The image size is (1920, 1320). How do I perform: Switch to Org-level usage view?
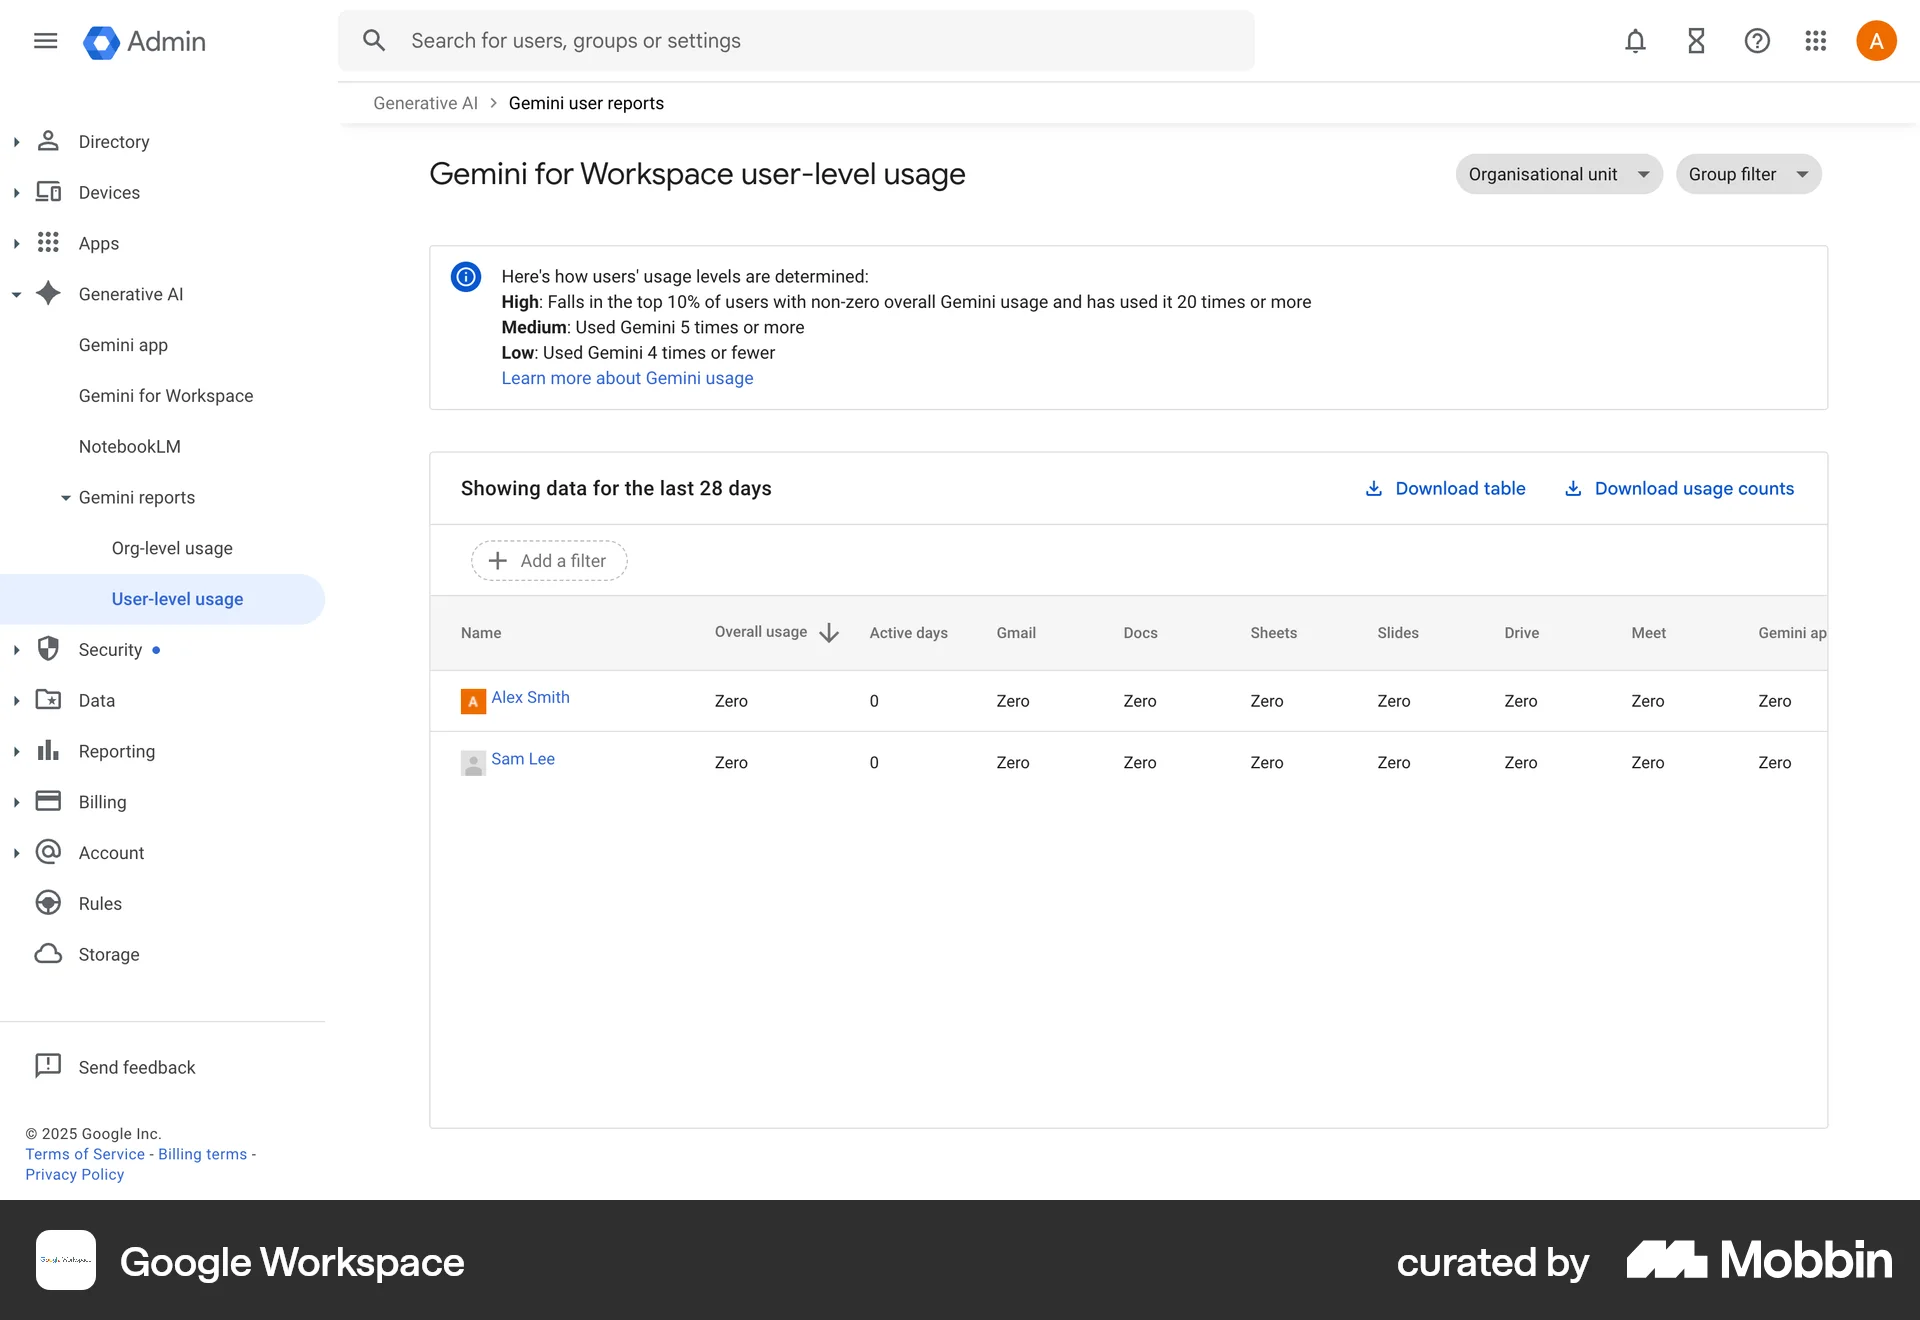(x=171, y=548)
